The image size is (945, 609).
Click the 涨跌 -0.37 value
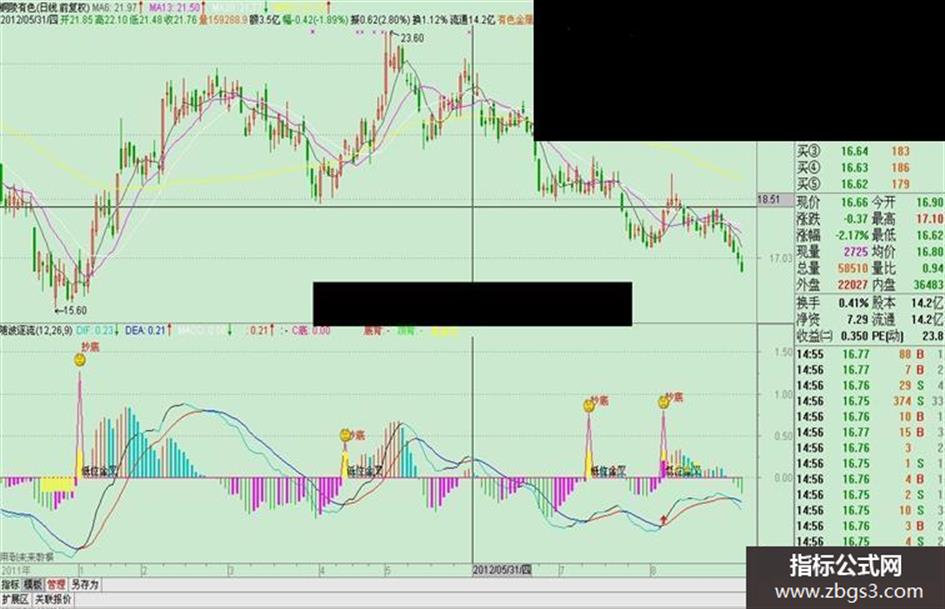tap(855, 219)
